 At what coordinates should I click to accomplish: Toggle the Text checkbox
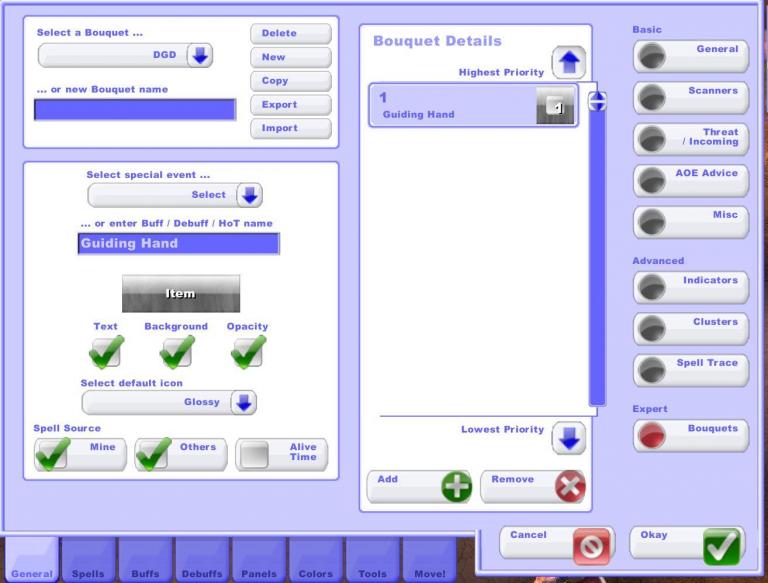coord(106,351)
